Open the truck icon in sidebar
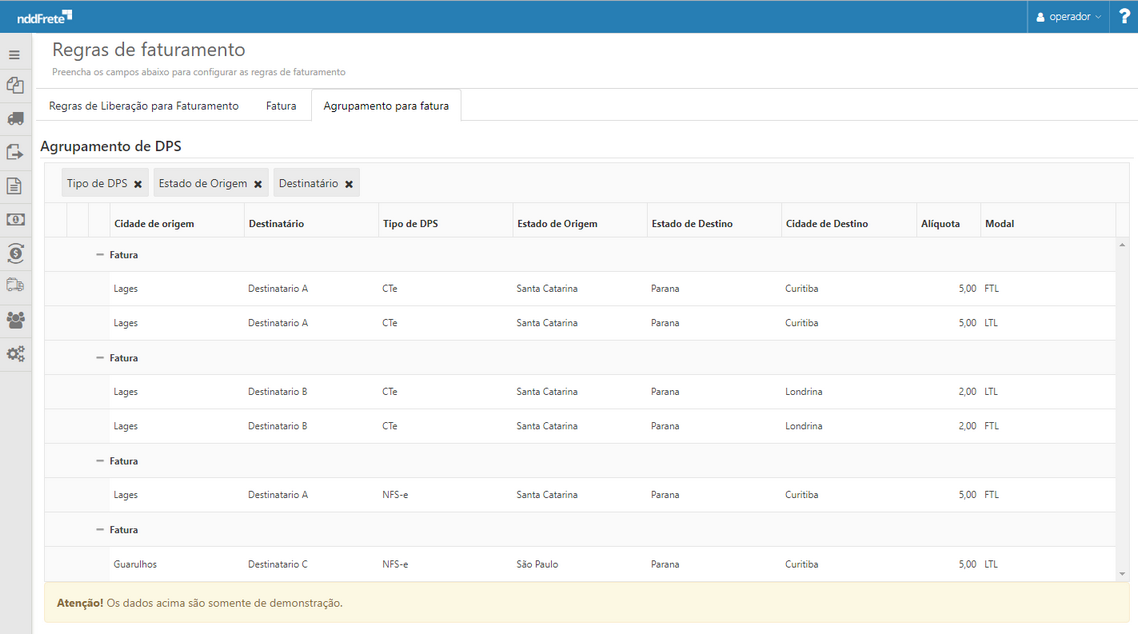The image size is (1138, 634). [x=15, y=119]
